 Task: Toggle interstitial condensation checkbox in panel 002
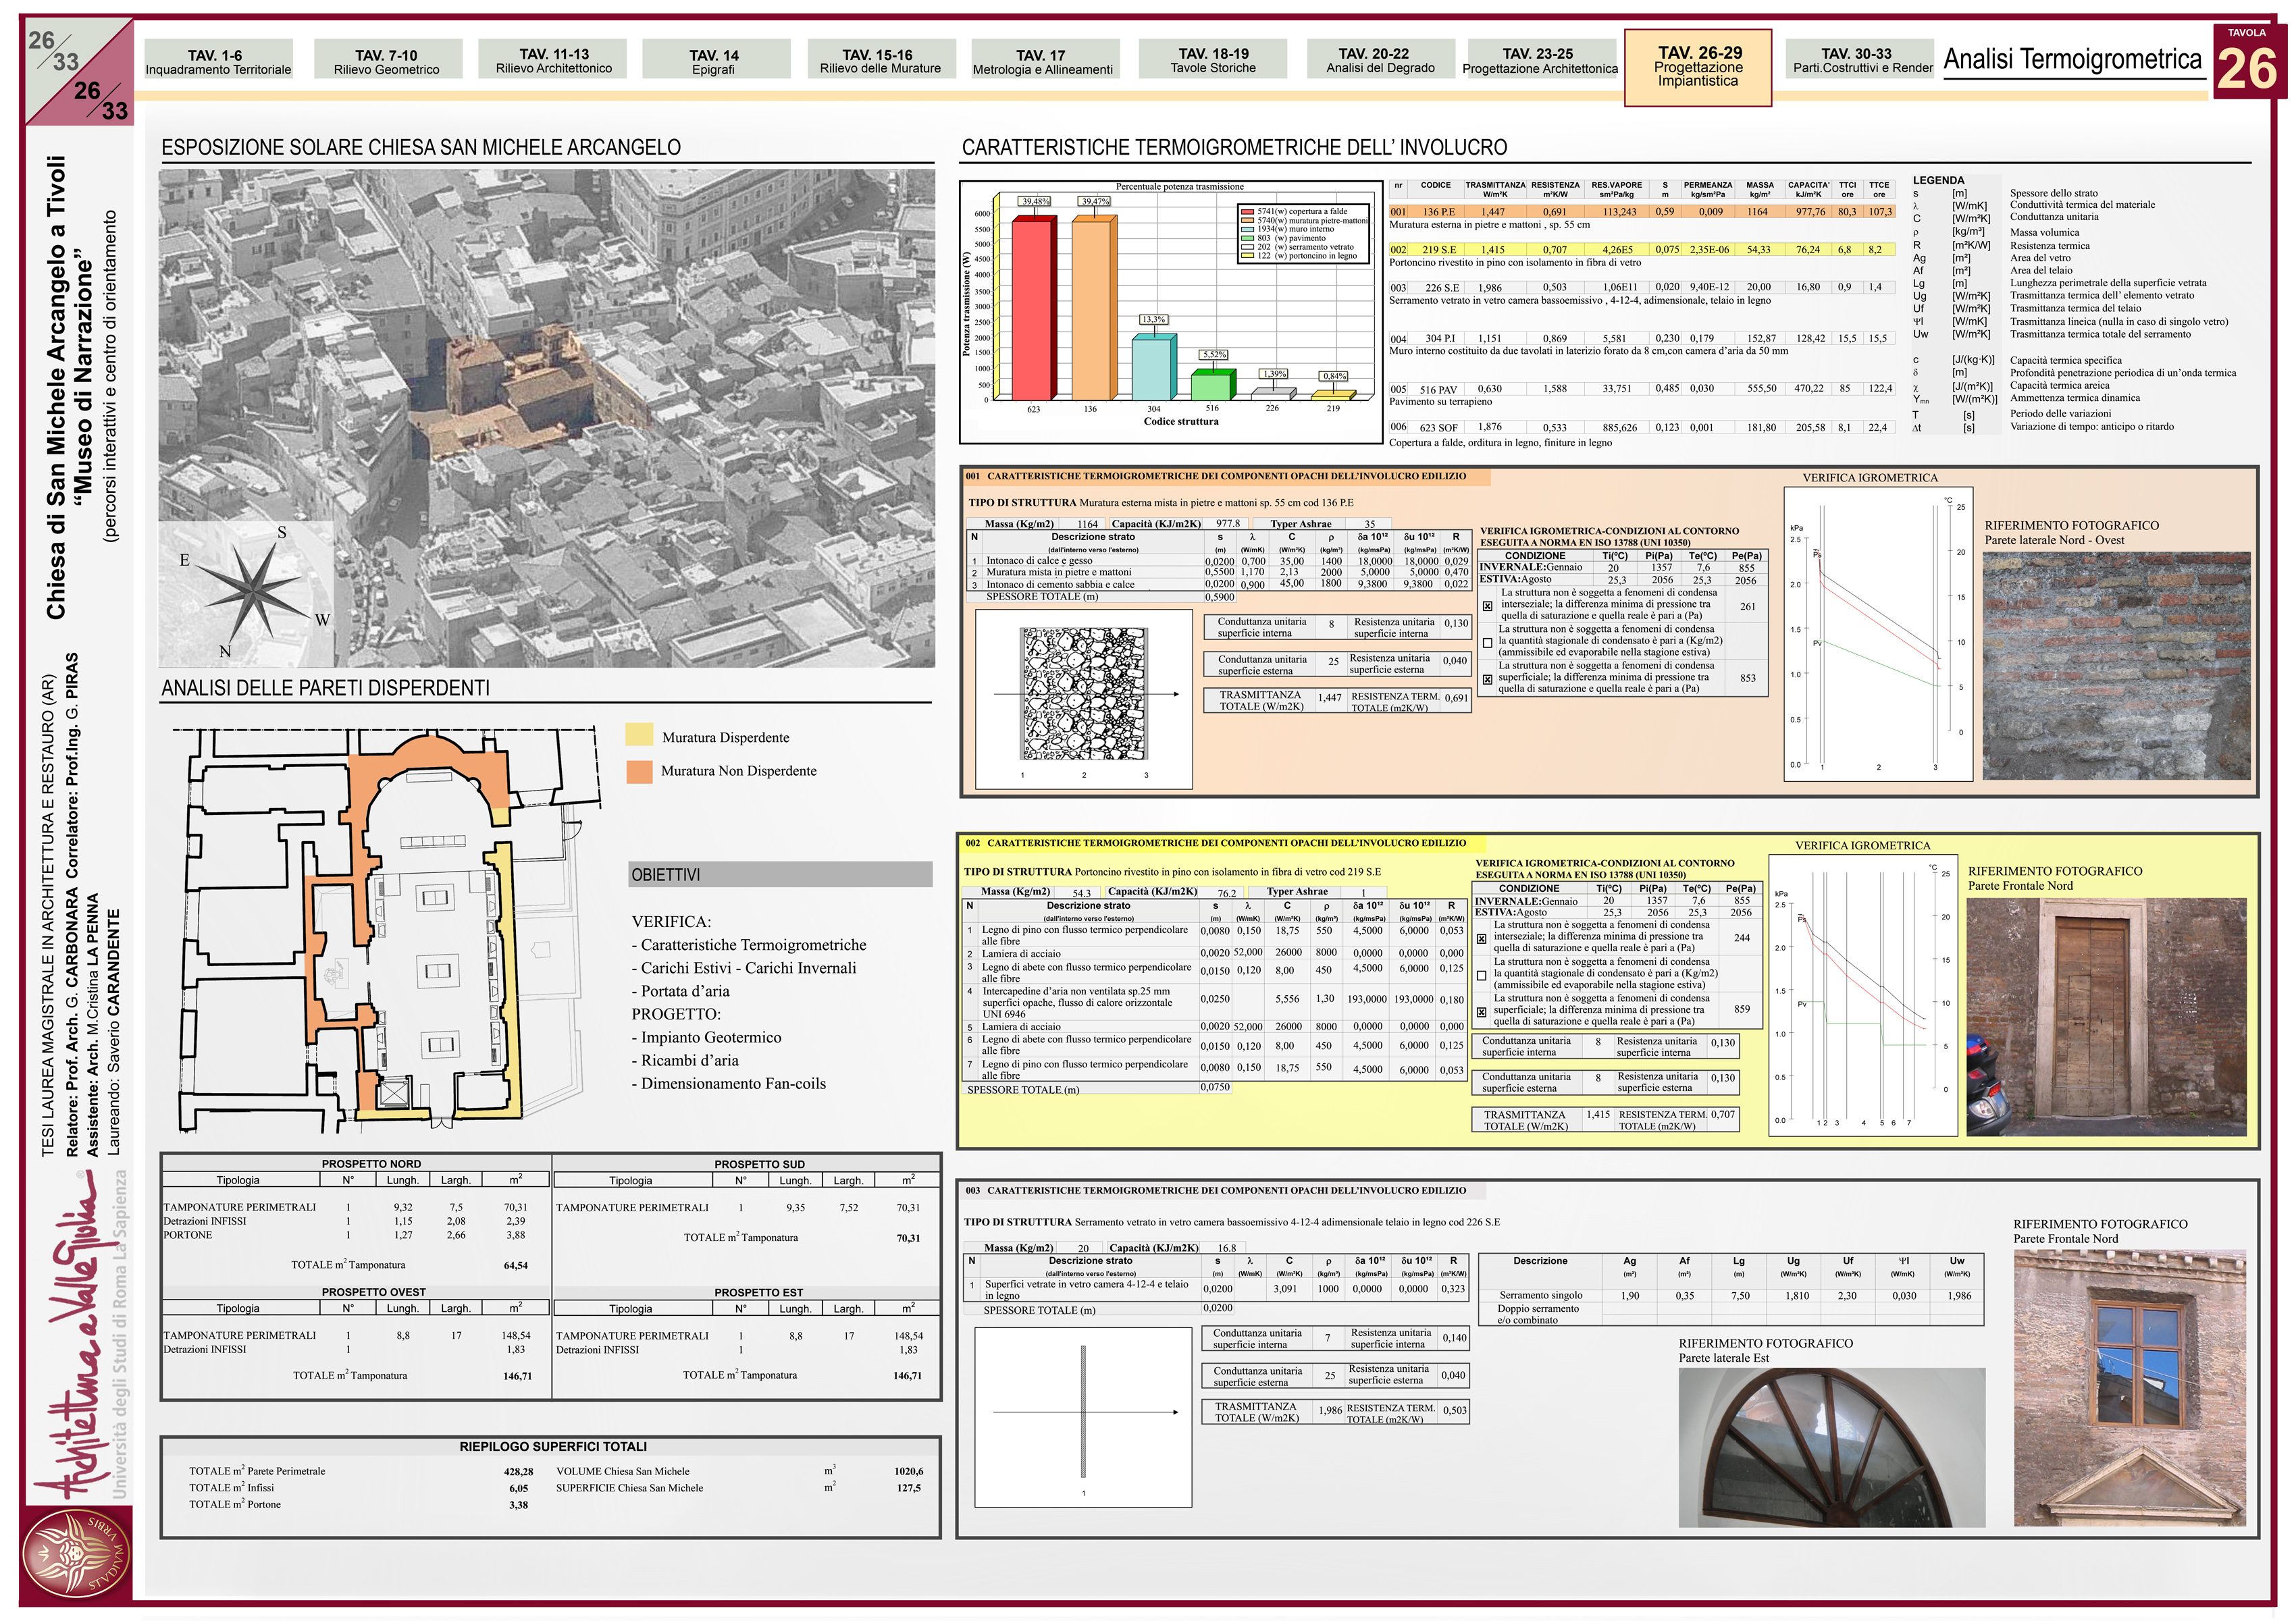[1482, 939]
